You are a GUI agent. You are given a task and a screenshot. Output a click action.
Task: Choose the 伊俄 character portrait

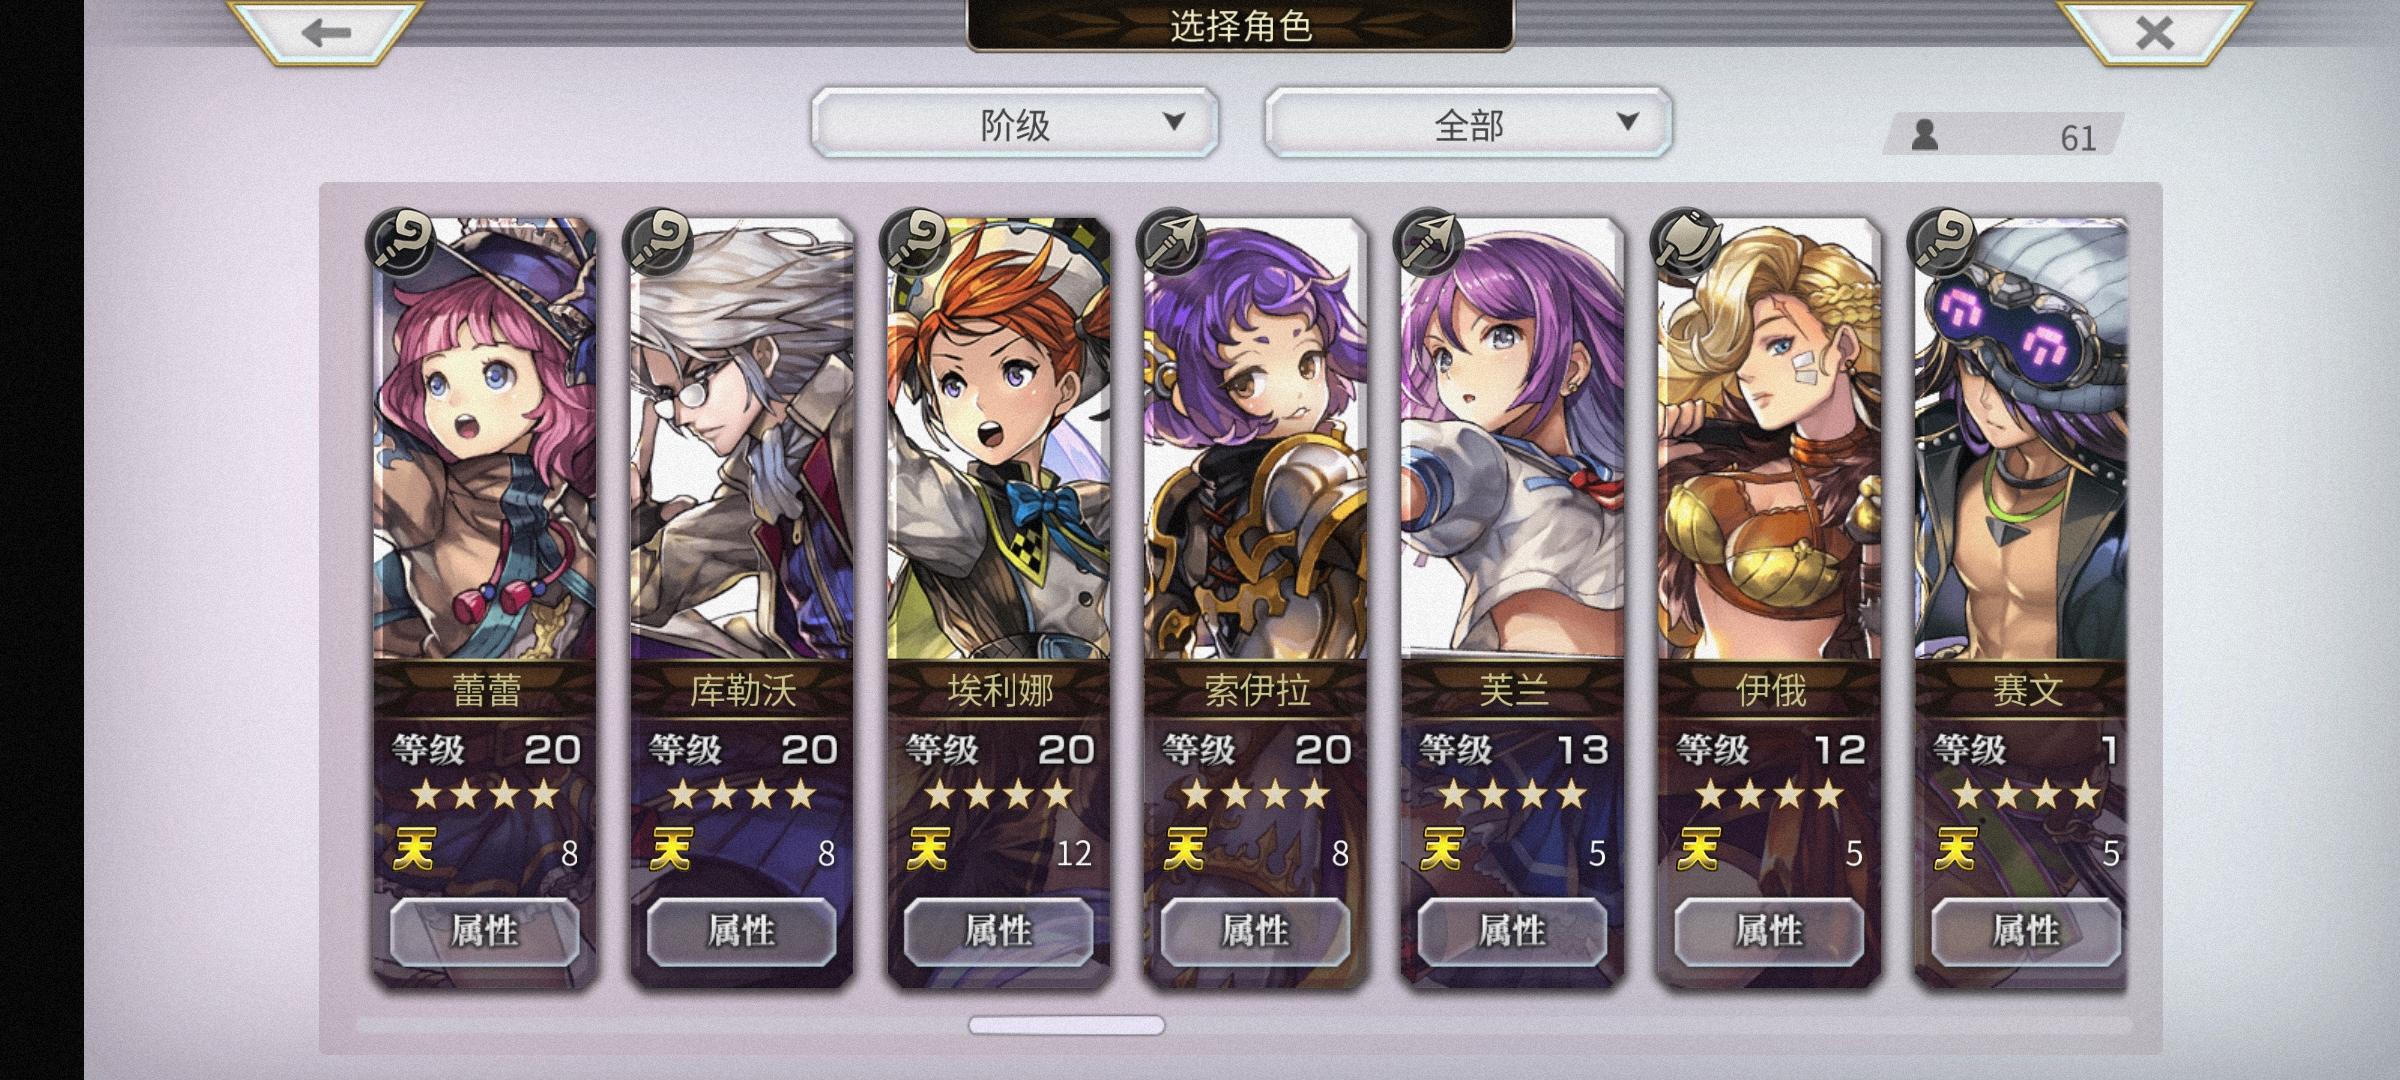(1770, 440)
